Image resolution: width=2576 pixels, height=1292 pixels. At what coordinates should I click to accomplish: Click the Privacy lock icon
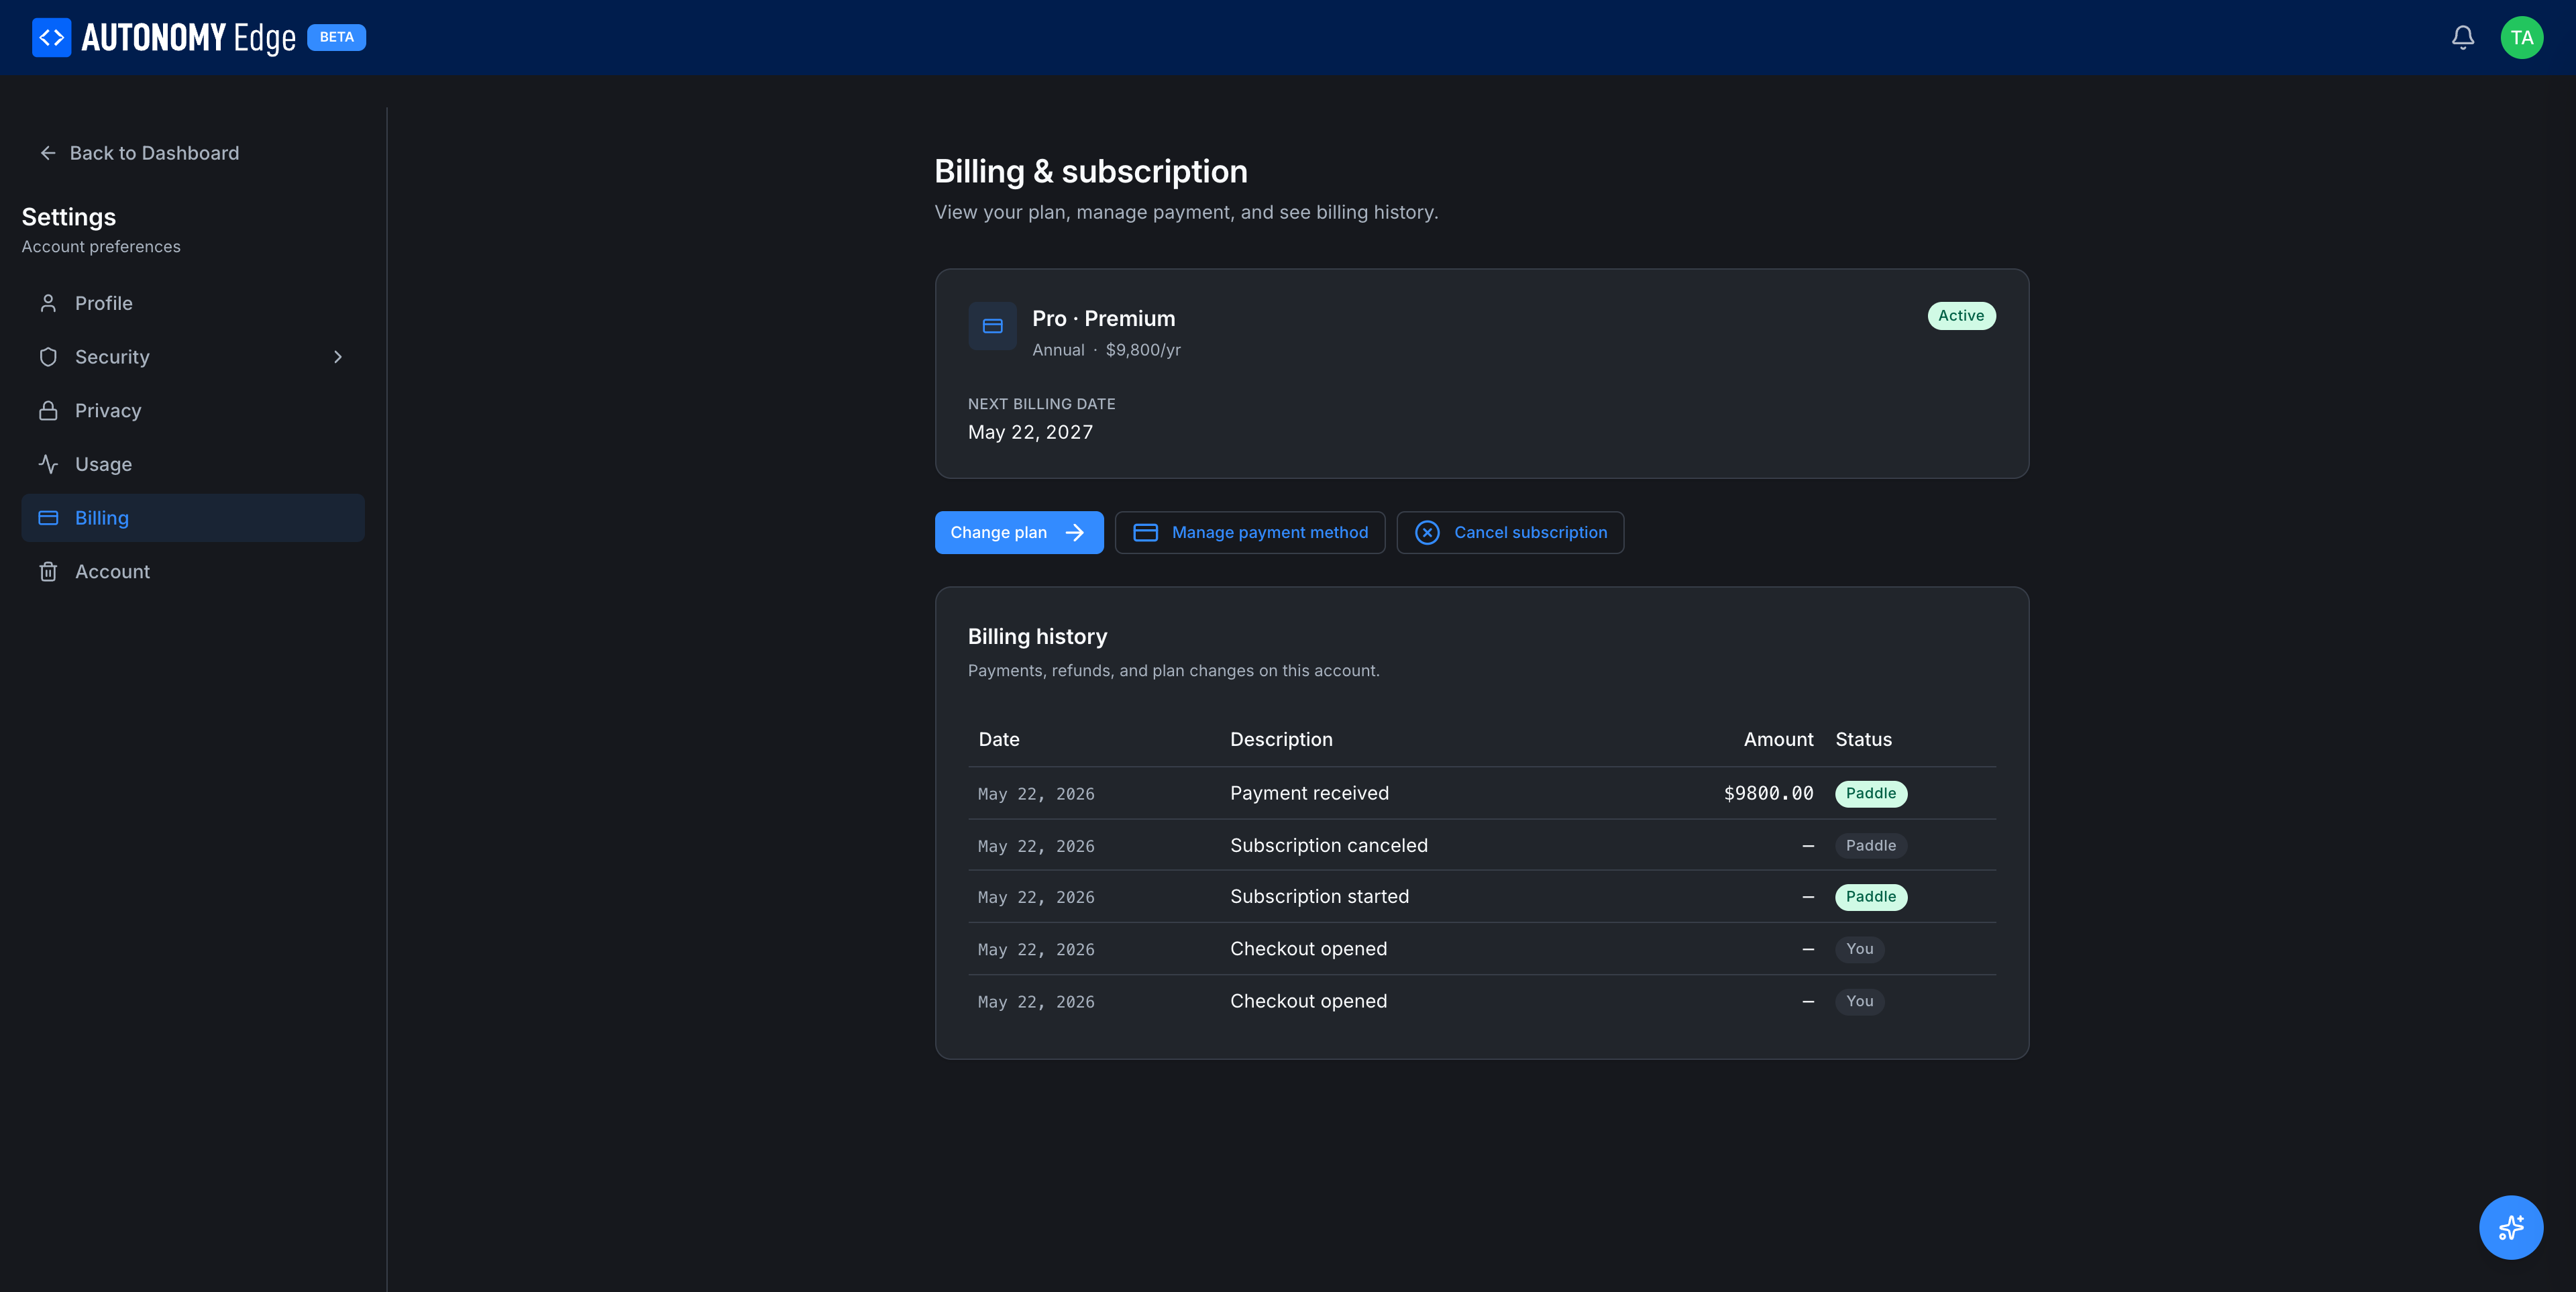point(48,411)
